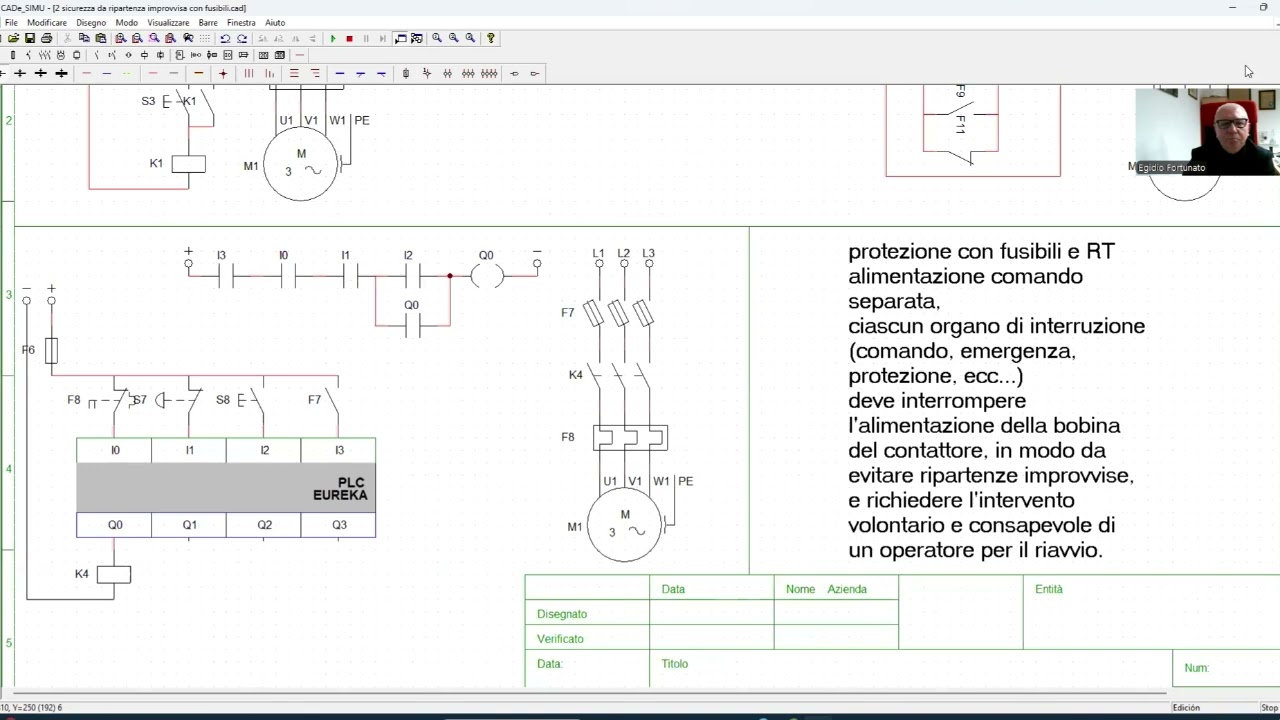Screen dimensions: 1280x720
Task: Open the Modo menu
Action: [127, 22]
